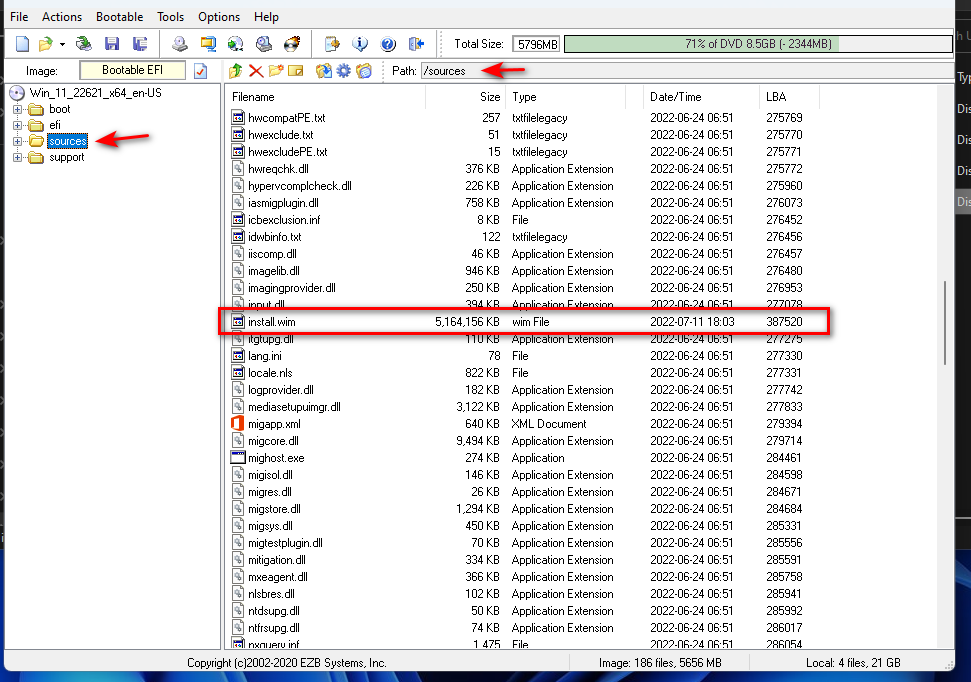The image size is (971, 682).
Task: Click the gear properties icon
Action: pos(344,71)
